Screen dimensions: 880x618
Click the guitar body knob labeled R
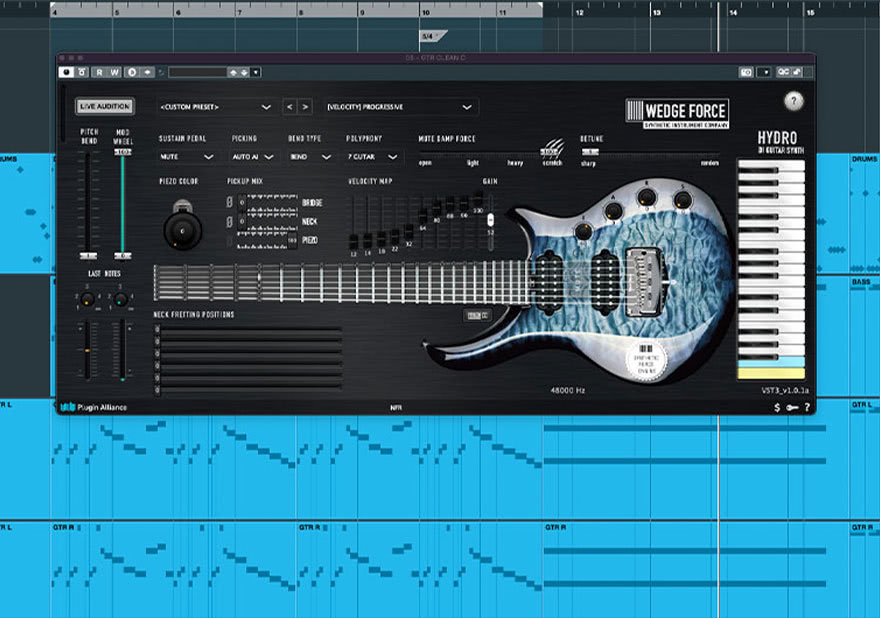tap(647, 197)
